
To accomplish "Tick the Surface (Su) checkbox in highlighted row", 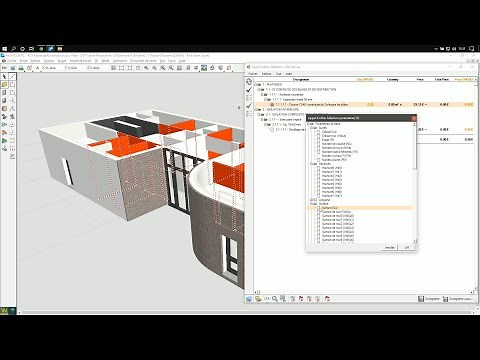I will pos(318,208).
